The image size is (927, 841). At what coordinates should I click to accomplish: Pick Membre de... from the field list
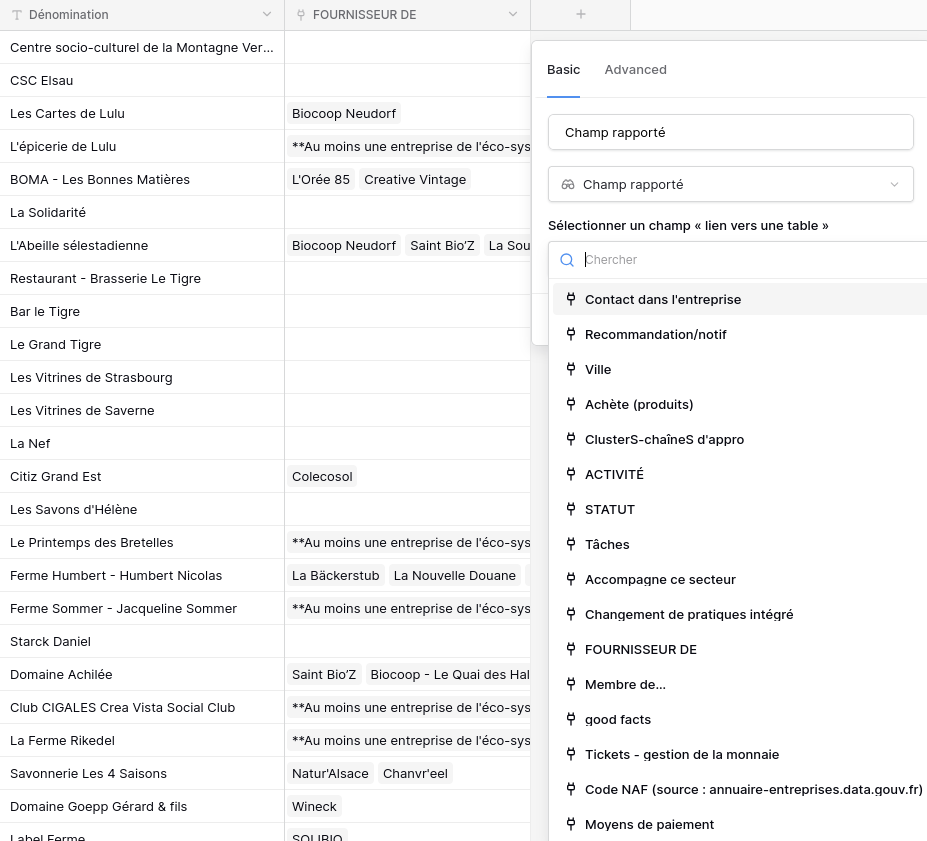625,684
